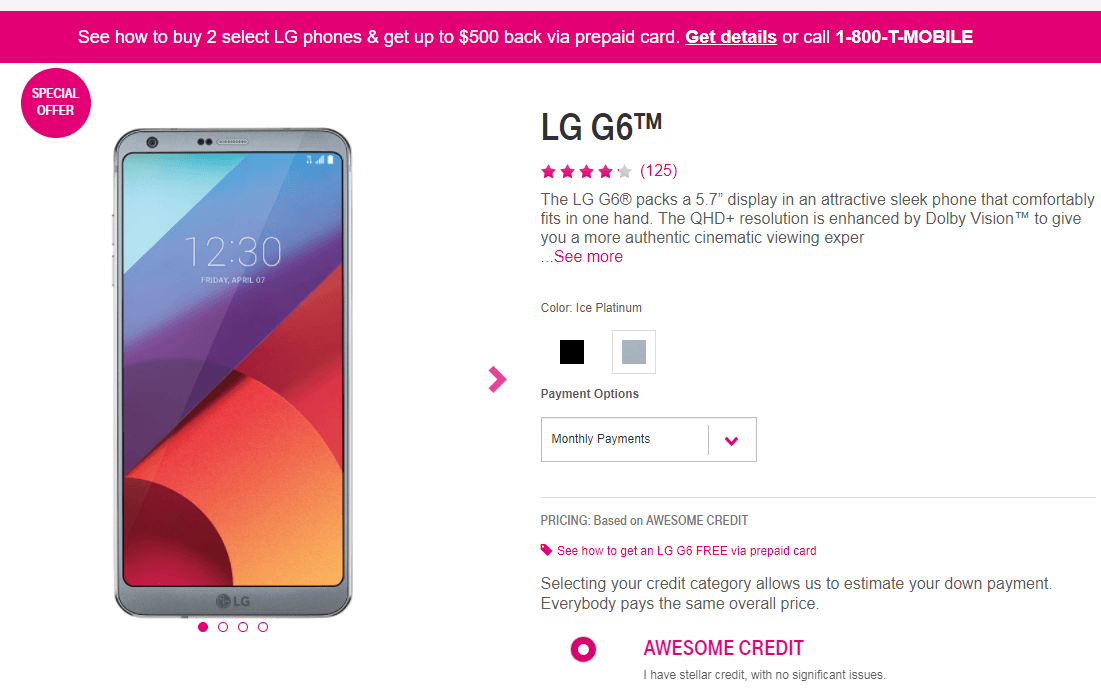Click the AWESOME CREDIT heading

tap(723, 648)
